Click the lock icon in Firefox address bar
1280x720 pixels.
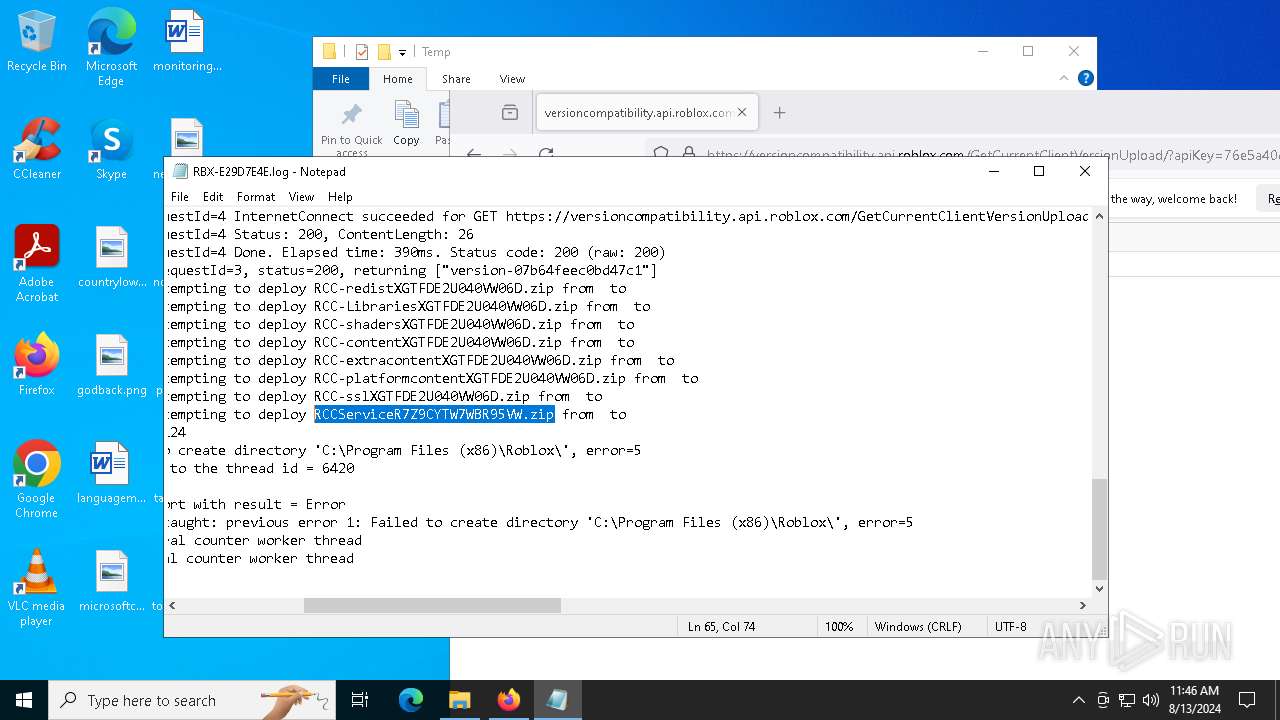pos(688,154)
